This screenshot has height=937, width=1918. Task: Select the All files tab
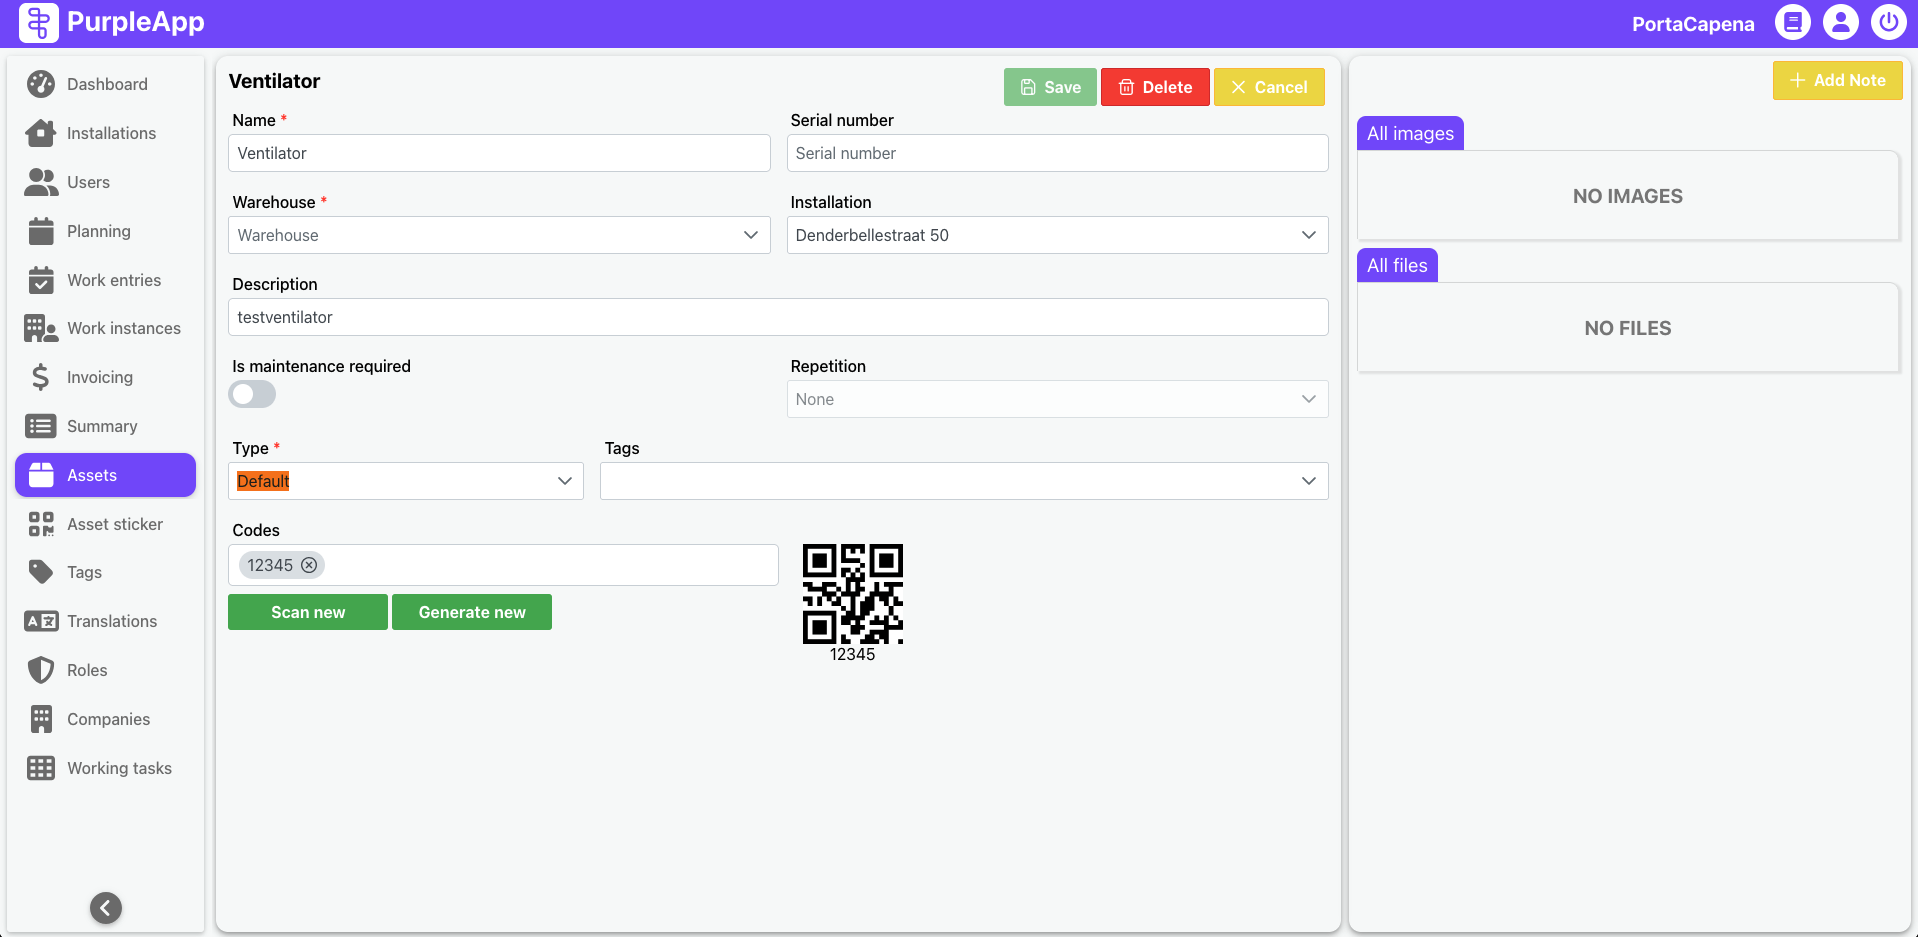pyautogui.click(x=1396, y=266)
